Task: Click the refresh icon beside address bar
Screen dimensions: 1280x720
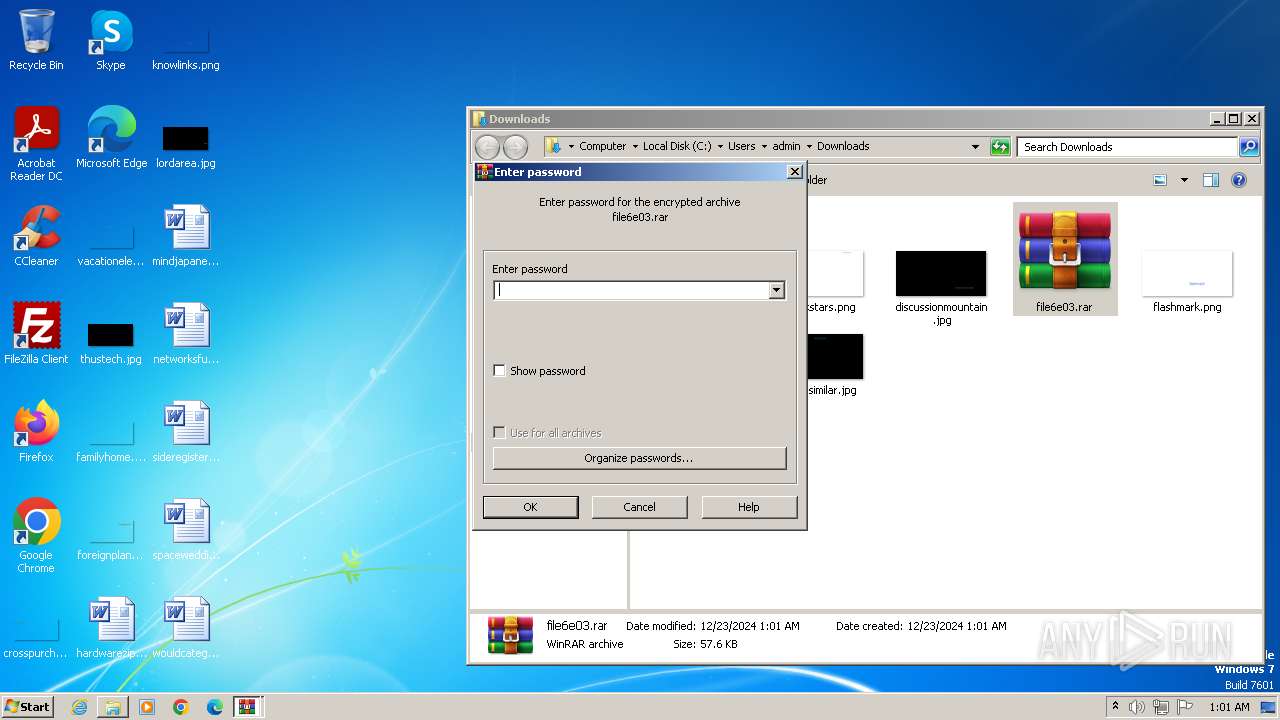Action: tap(1000, 147)
